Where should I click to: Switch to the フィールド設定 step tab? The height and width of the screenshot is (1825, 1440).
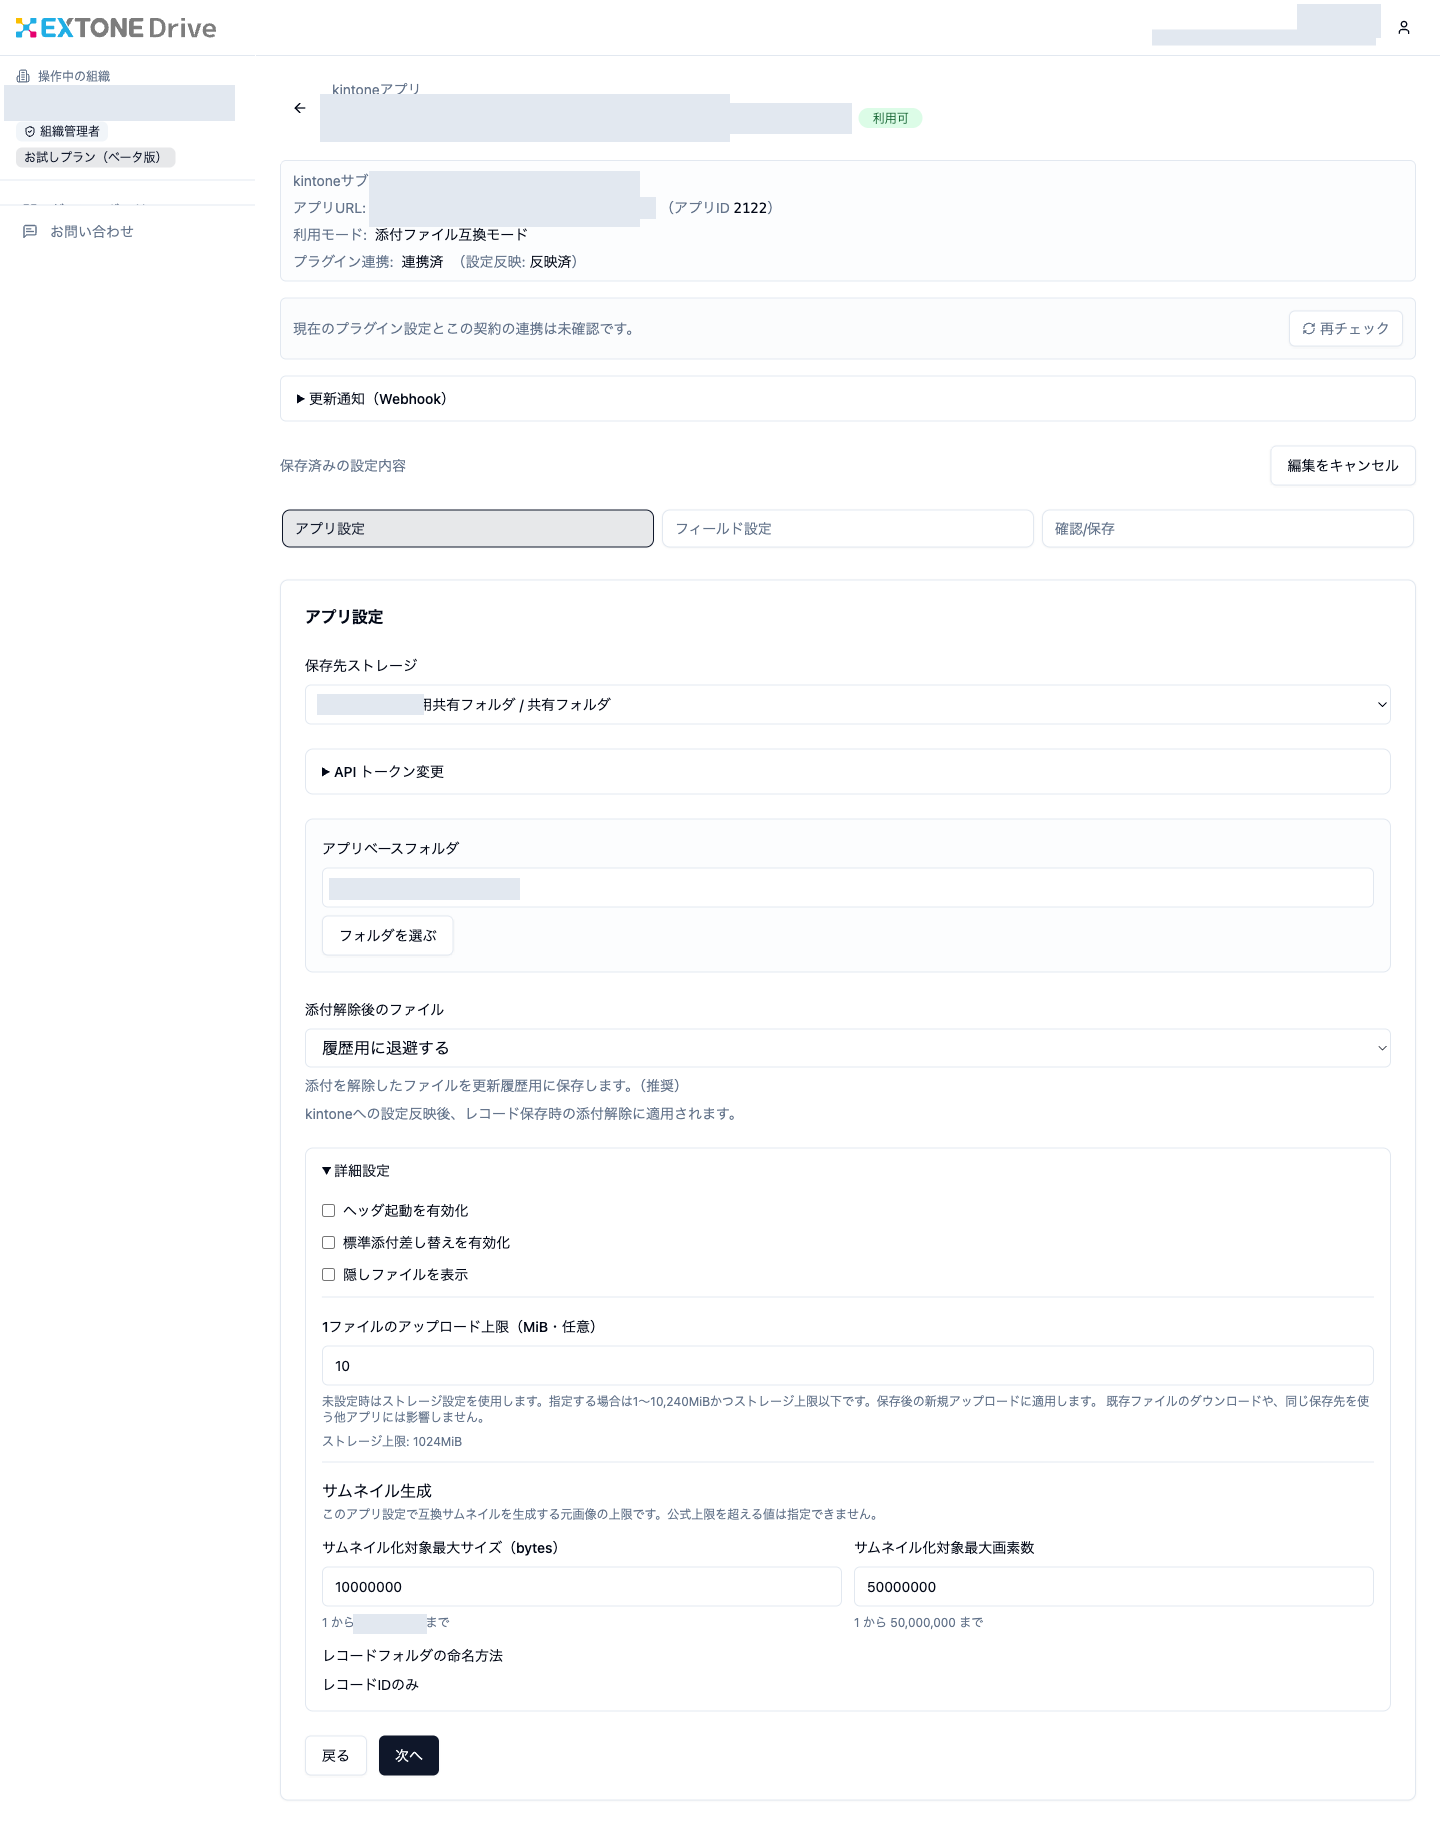pos(848,529)
